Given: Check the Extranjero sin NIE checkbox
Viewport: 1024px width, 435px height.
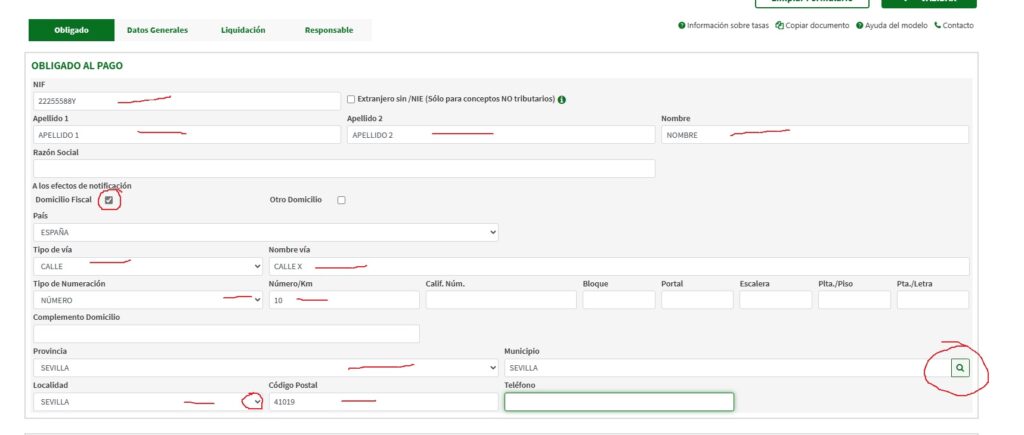Looking at the screenshot, I should point(350,100).
